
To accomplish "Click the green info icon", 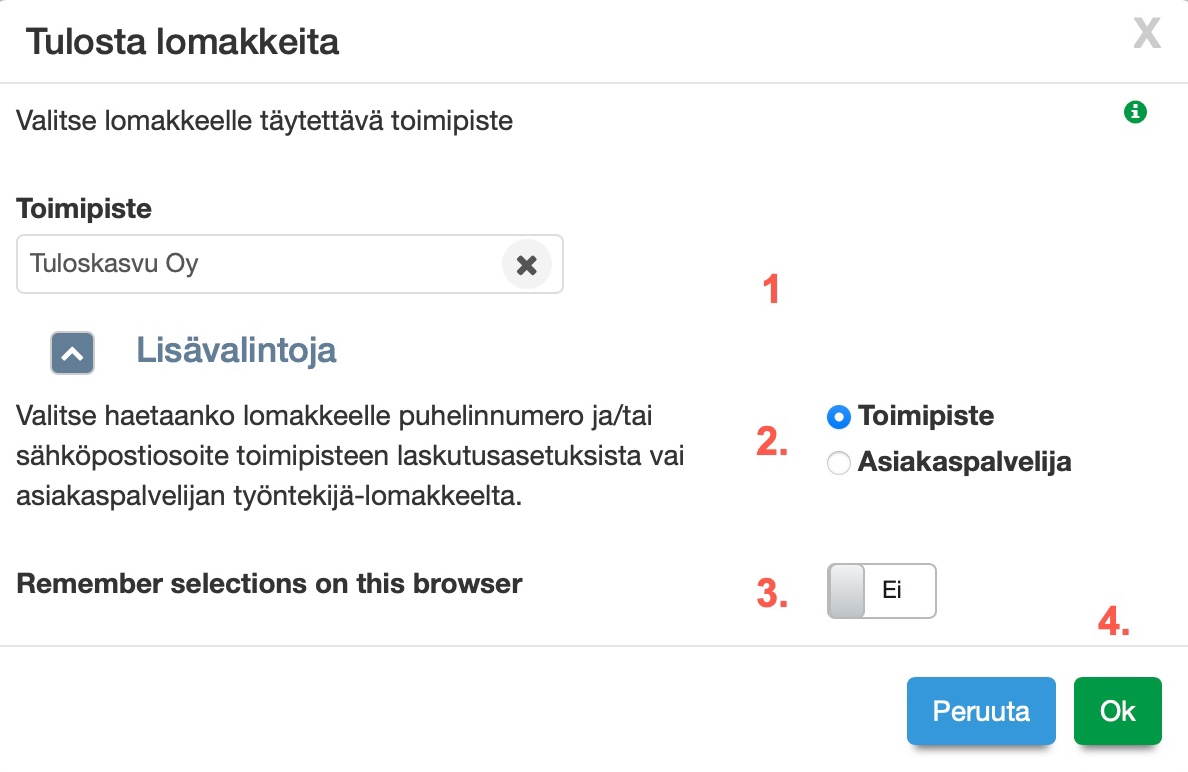I will click(x=1135, y=112).
